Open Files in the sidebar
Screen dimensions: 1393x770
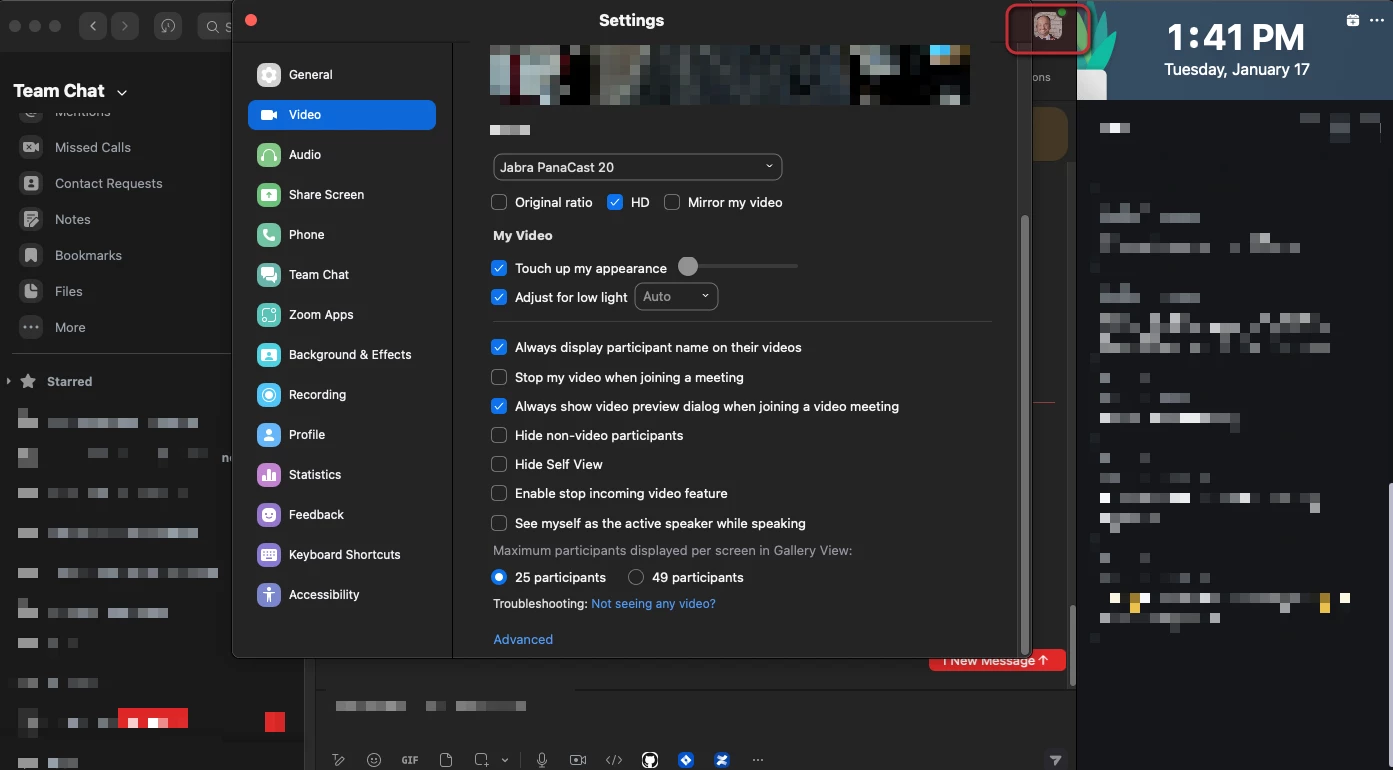[x=69, y=291]
